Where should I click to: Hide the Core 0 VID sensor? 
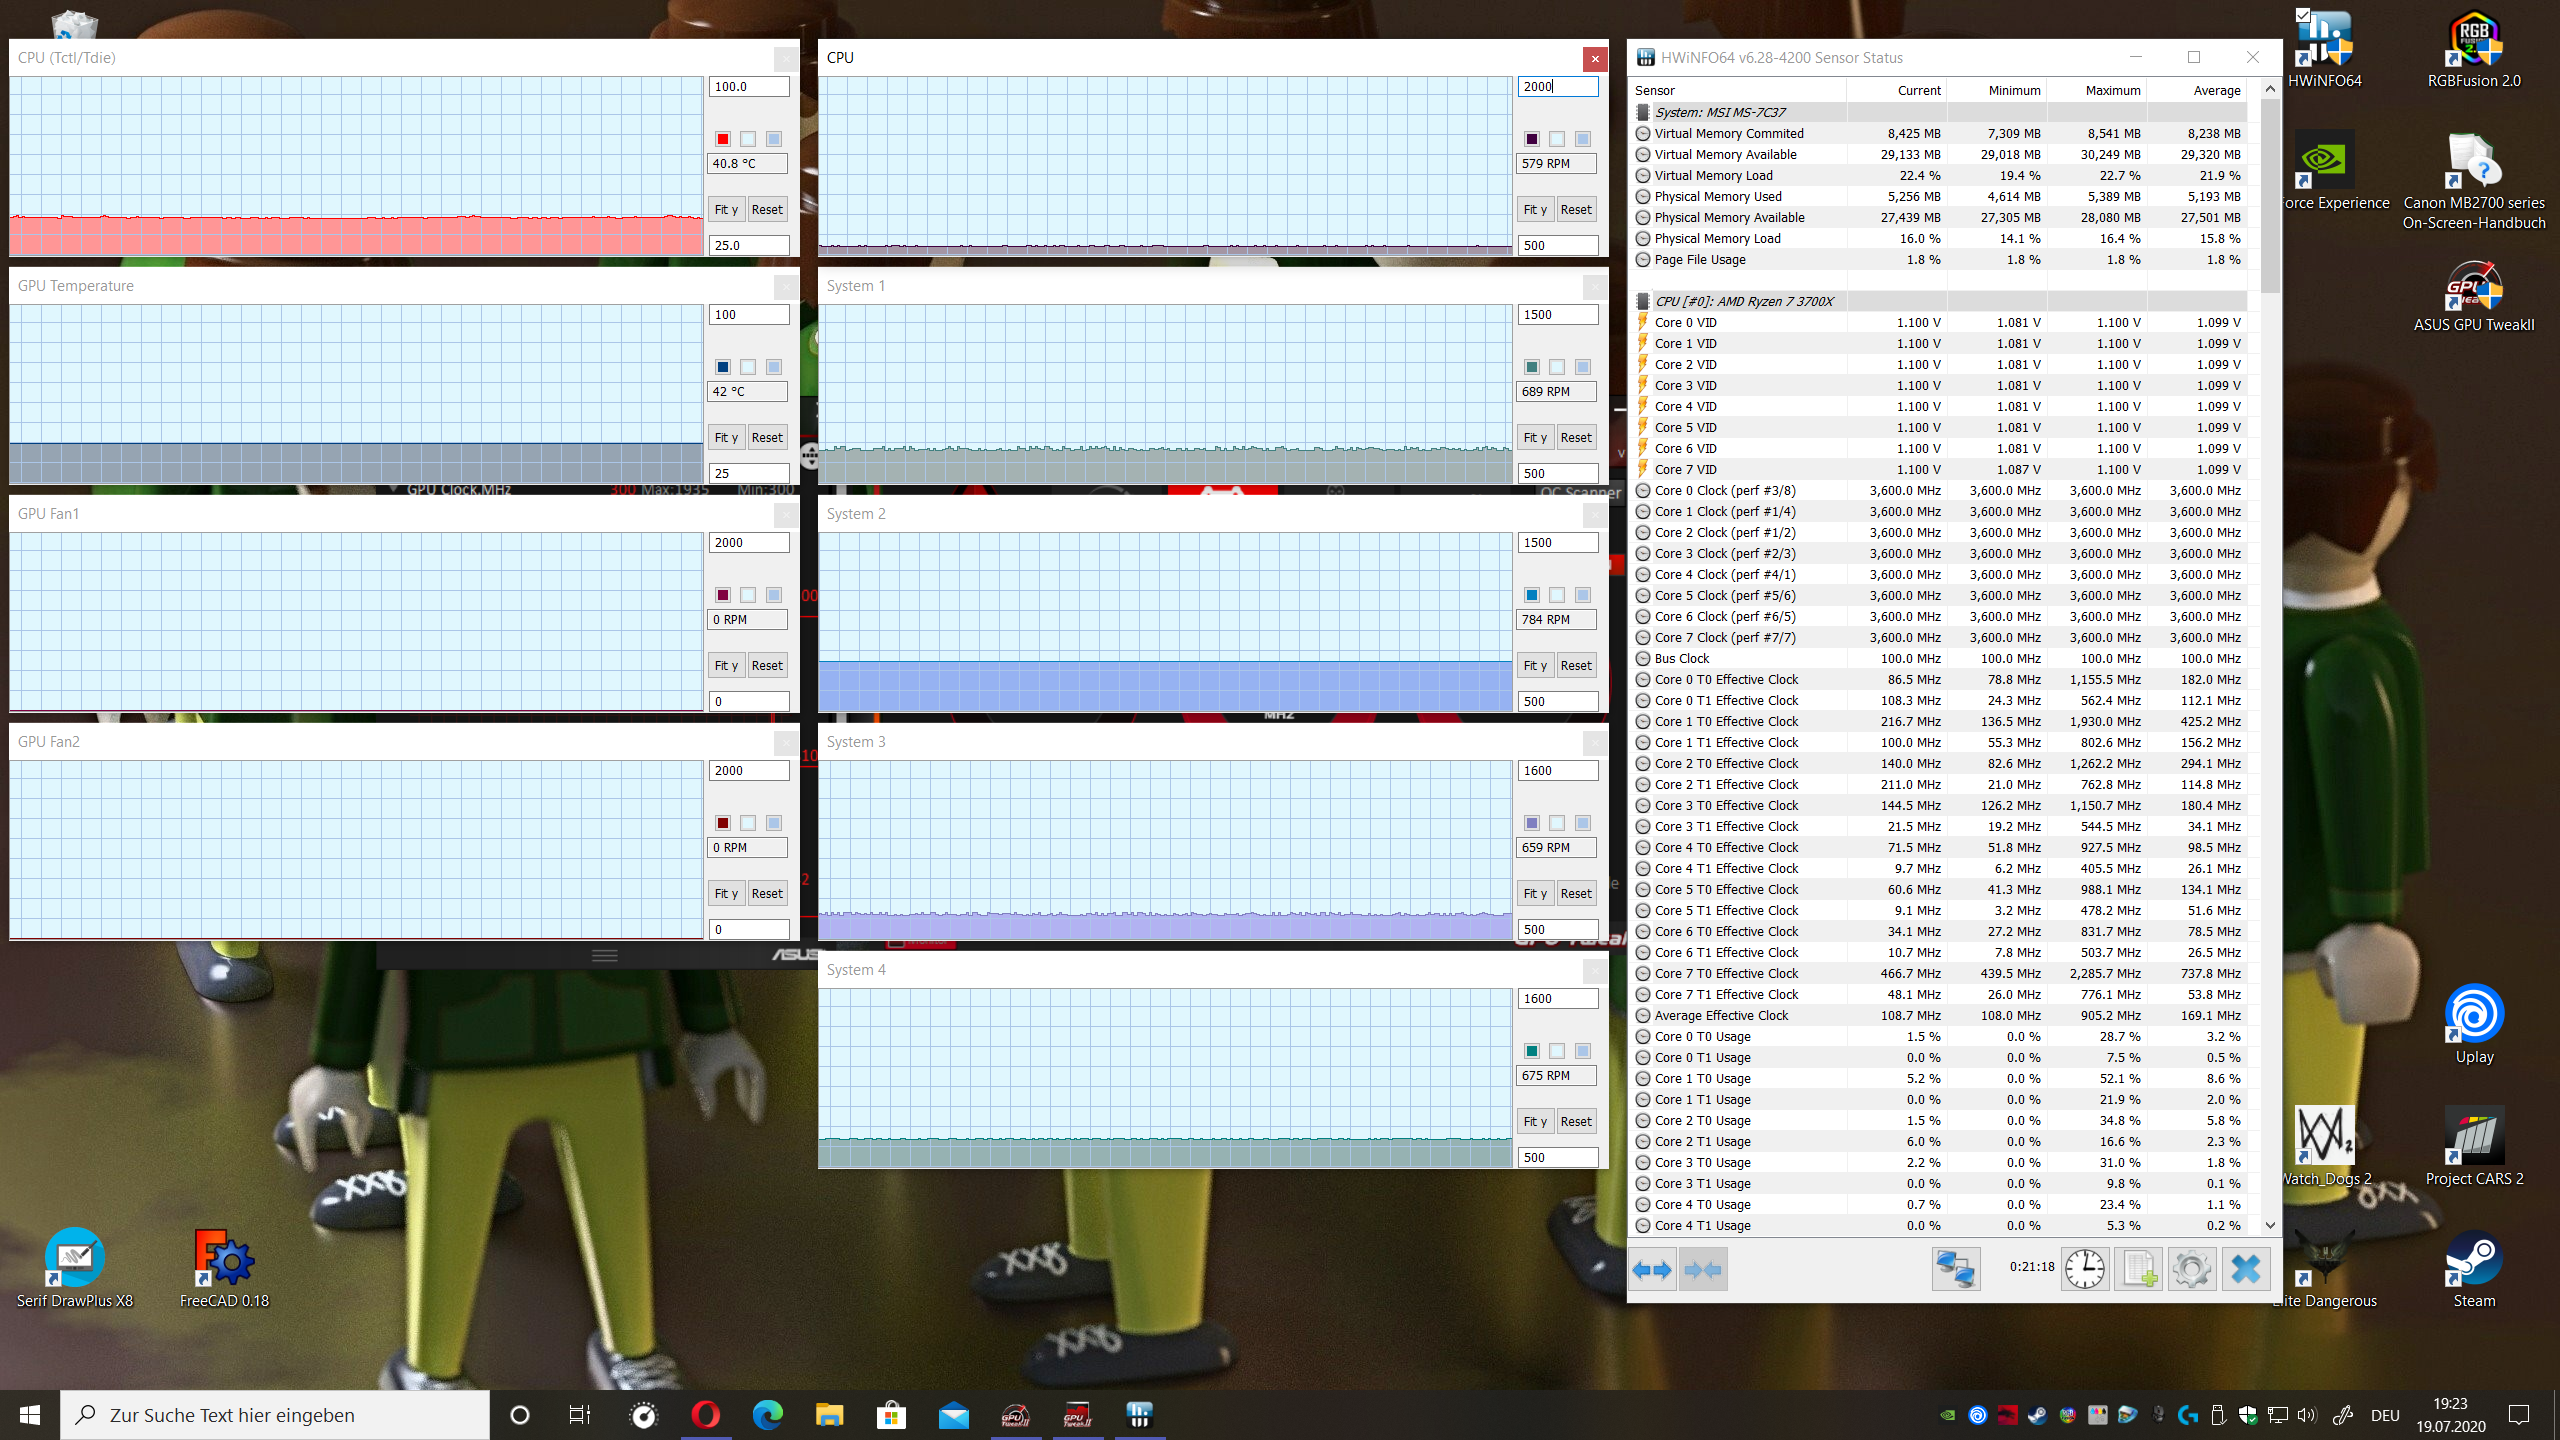(x=1642, y=322)
